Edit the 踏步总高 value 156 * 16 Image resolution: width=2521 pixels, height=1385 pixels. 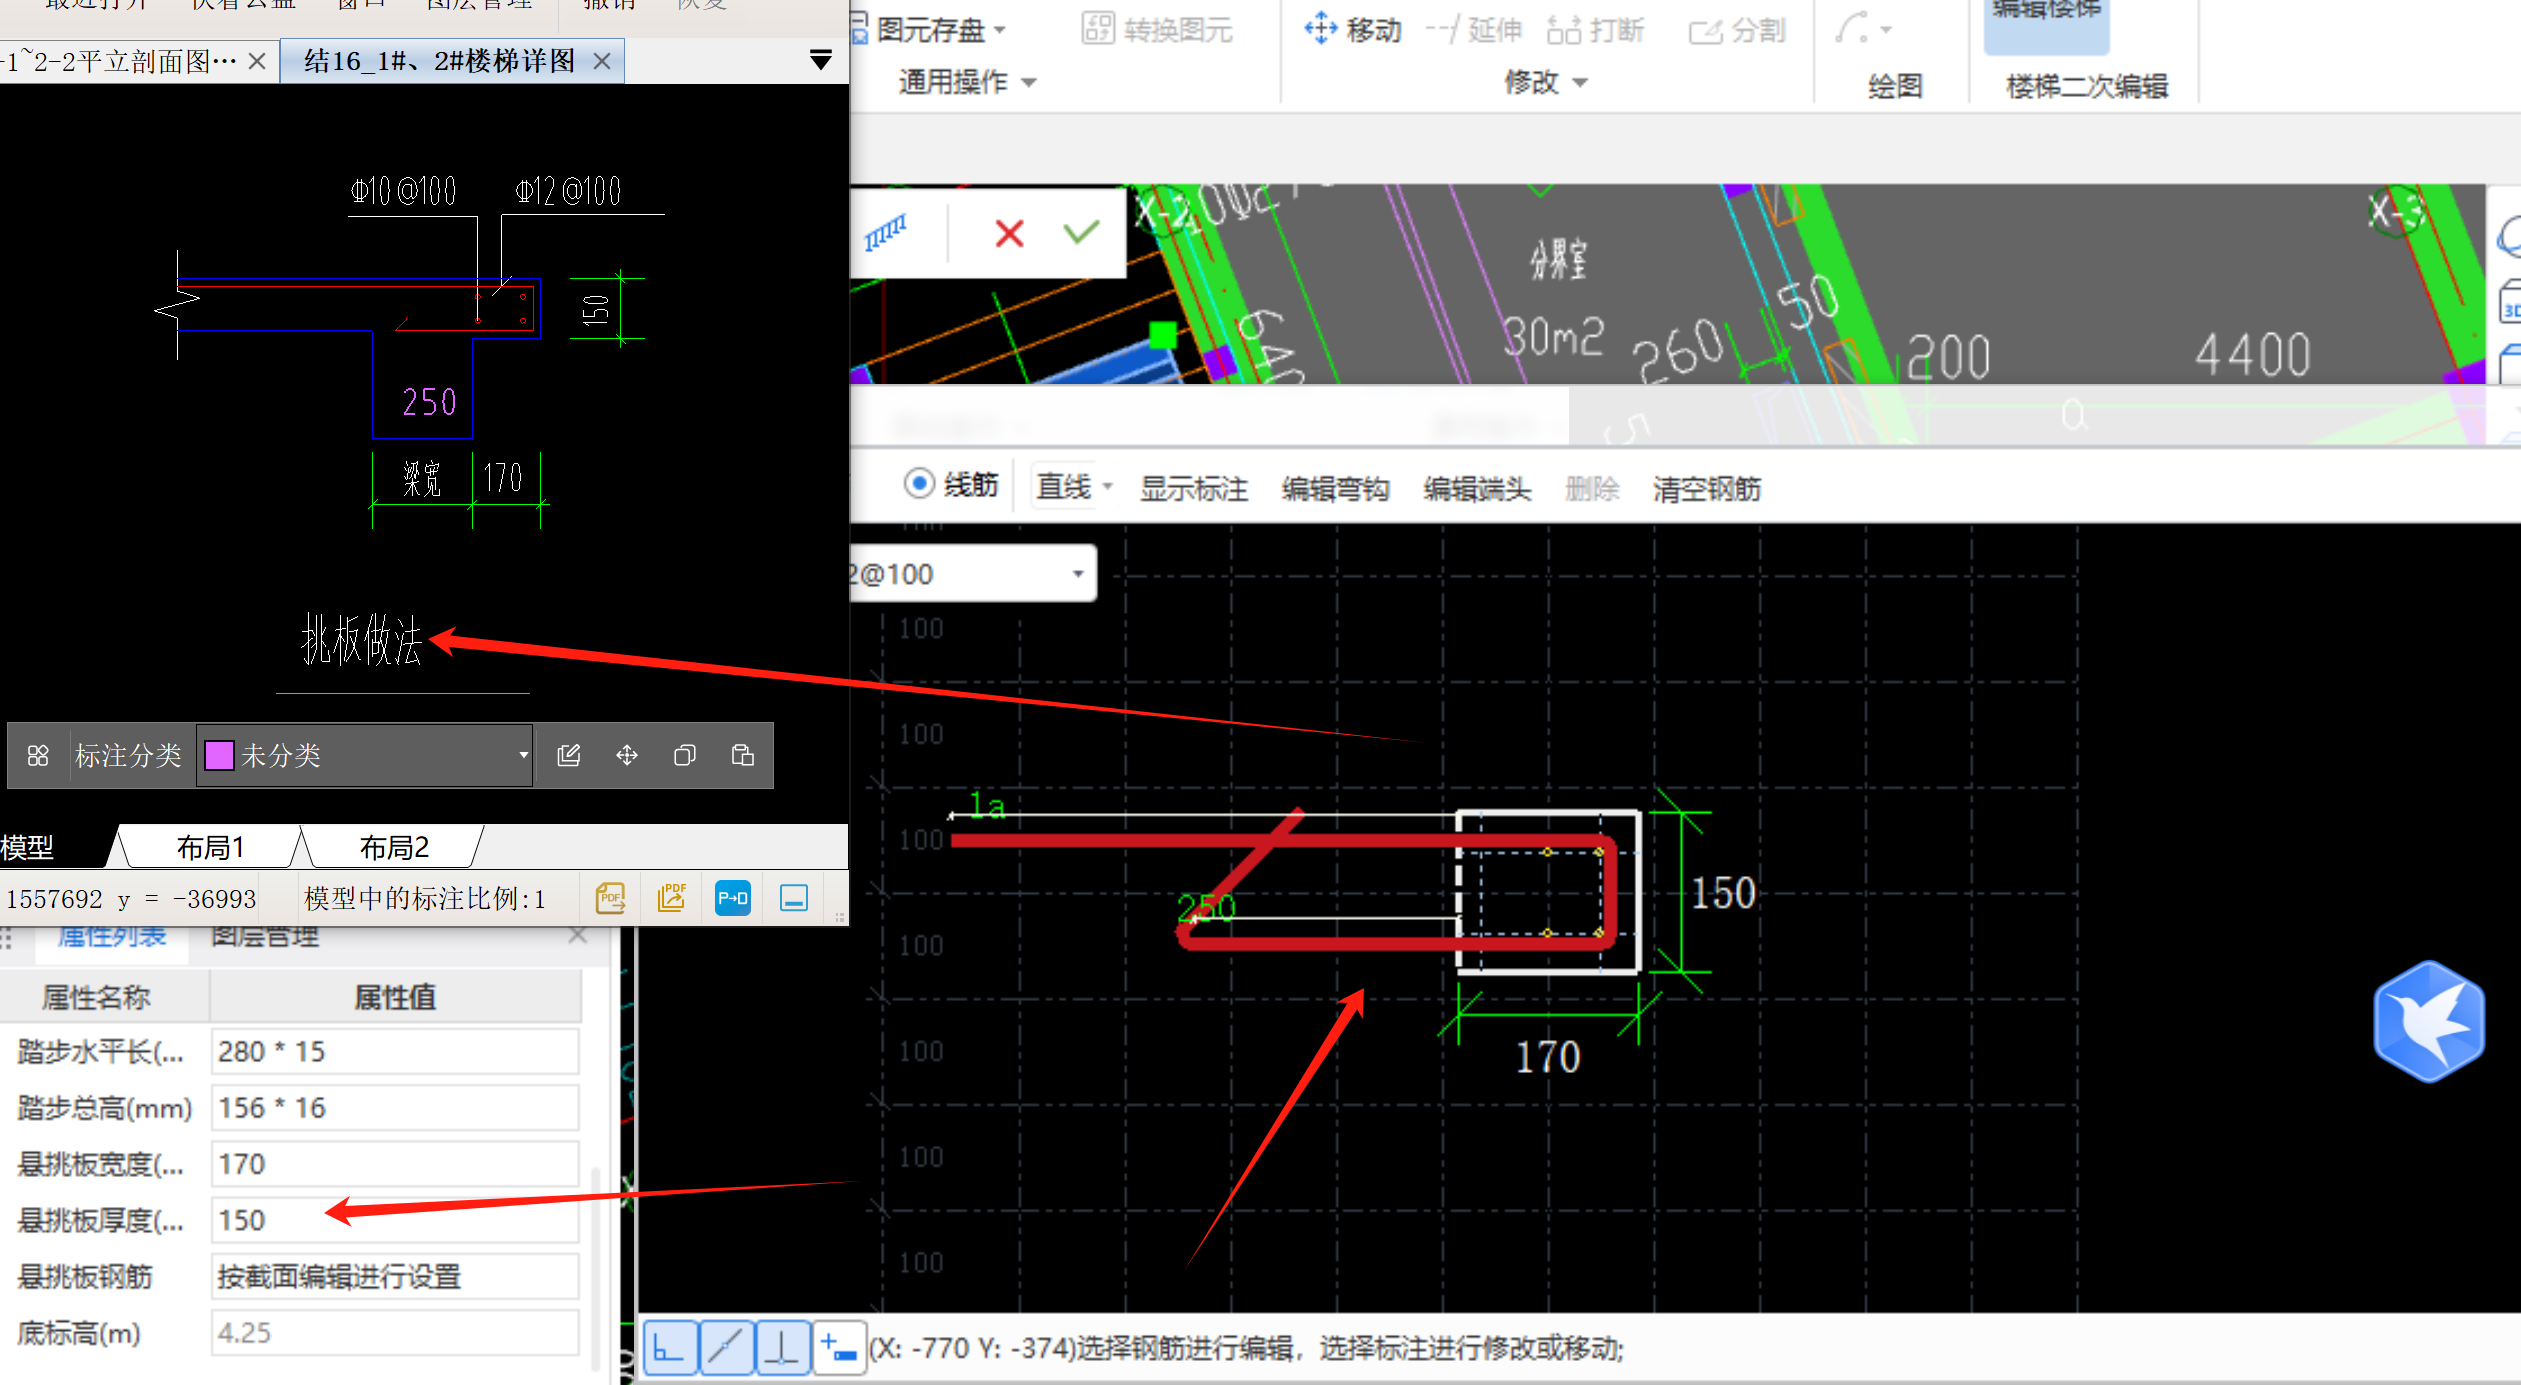point(395,1108)
